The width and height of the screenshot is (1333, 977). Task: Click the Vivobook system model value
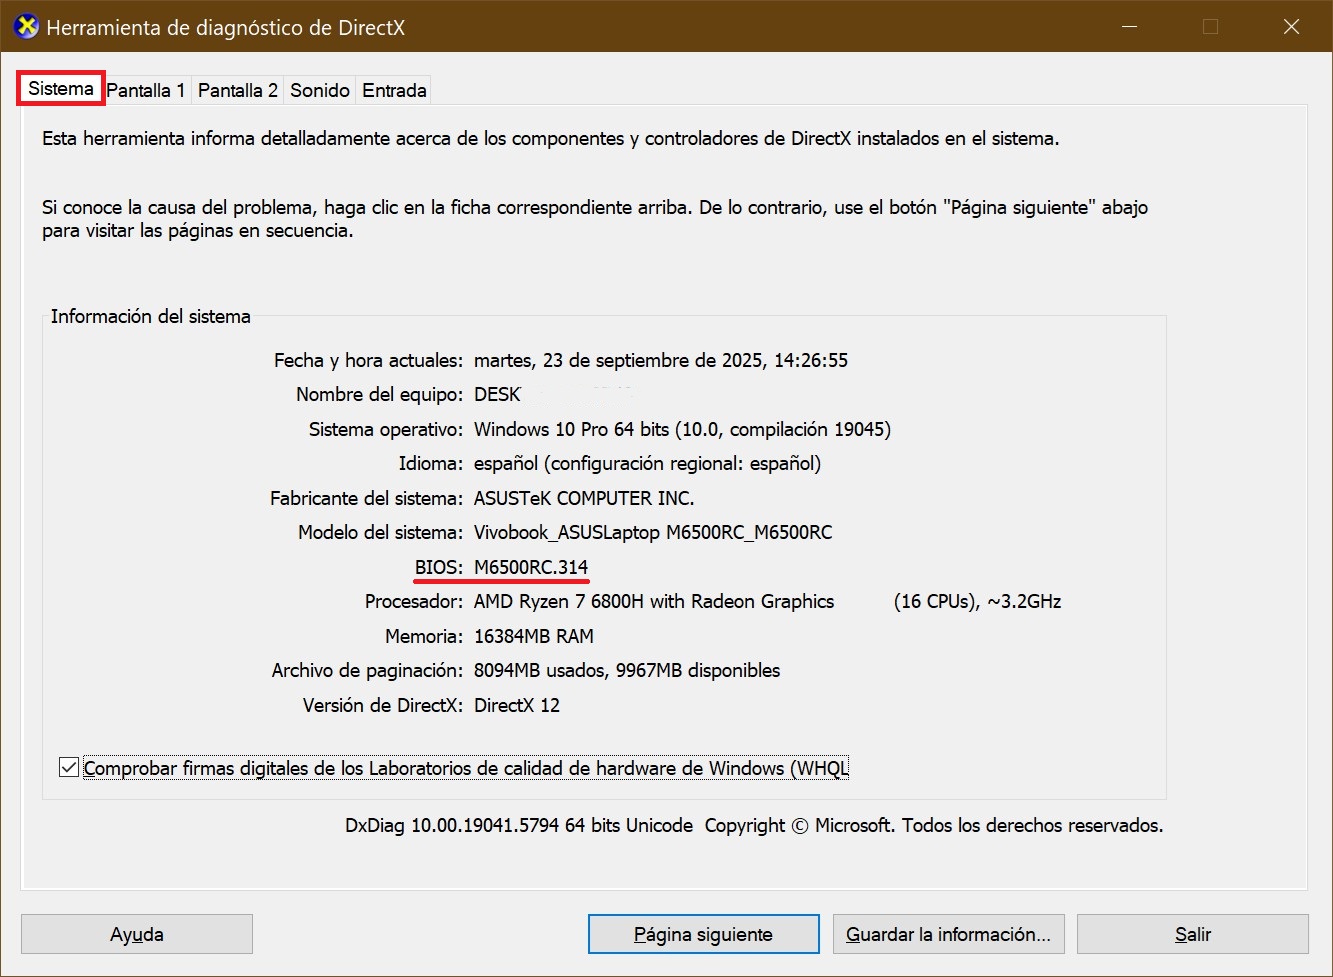pyautogui.click(x=653, y=532)
